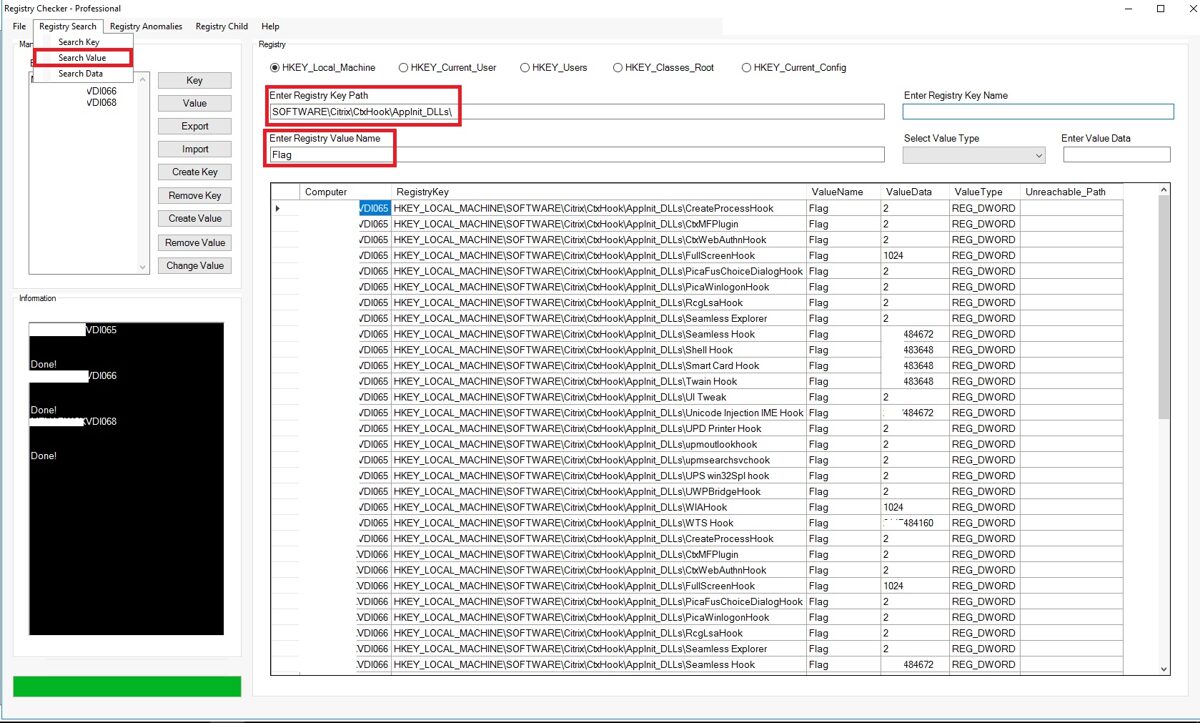
Task: Select the VDI065 CtxMFPlugin registry key cell
Action: pos(599,224)
